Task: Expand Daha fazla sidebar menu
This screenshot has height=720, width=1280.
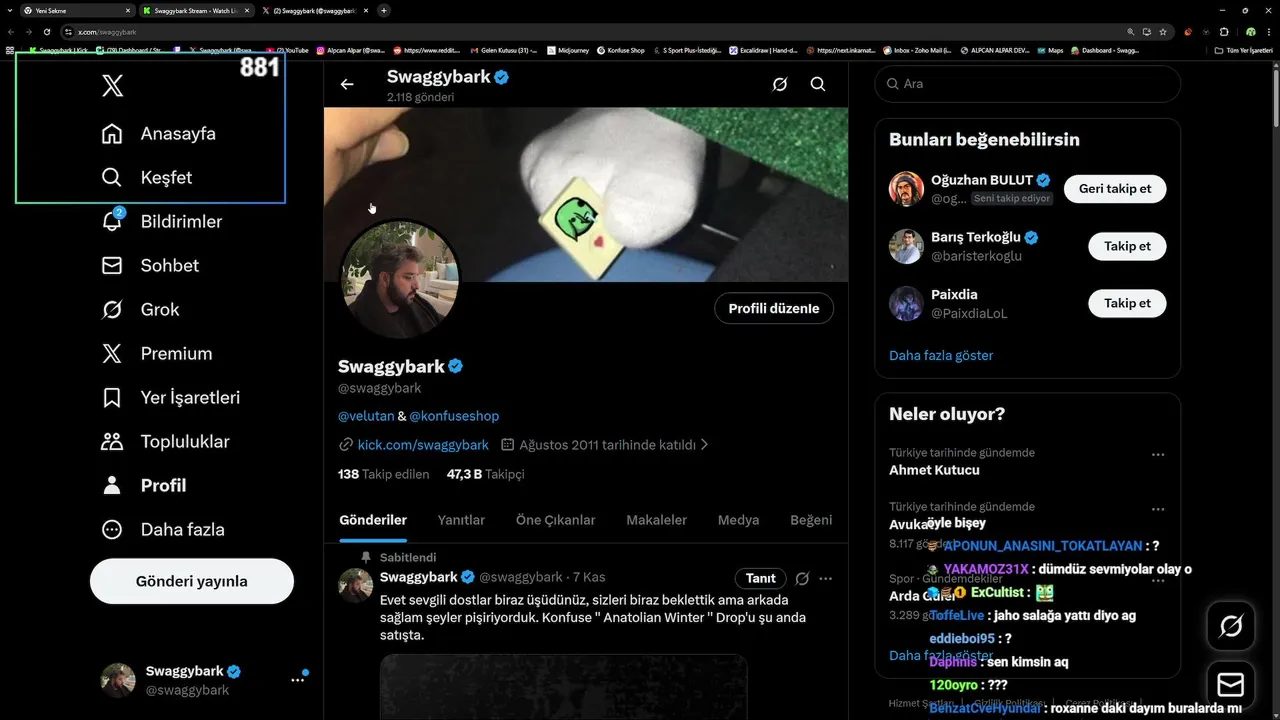Action: [163, 529]
